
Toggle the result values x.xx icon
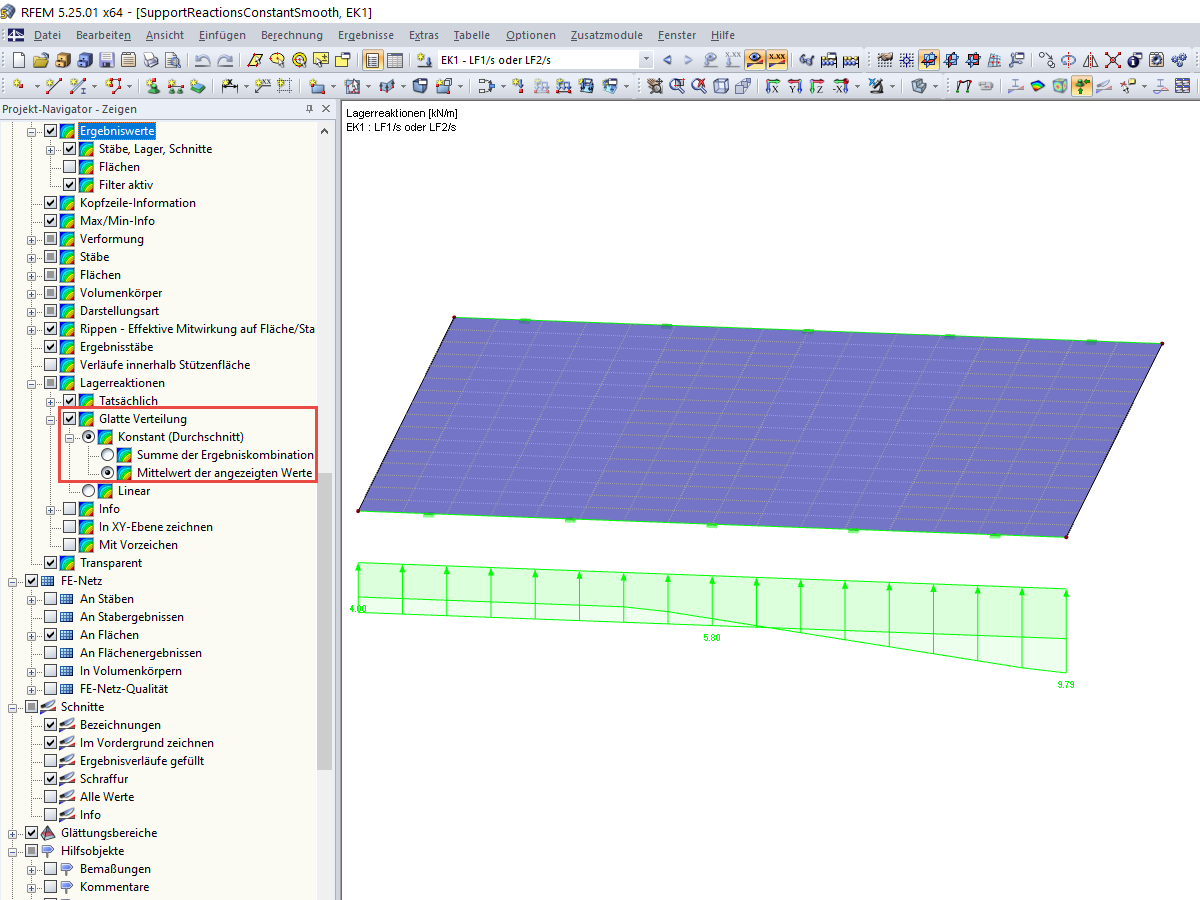777,60
